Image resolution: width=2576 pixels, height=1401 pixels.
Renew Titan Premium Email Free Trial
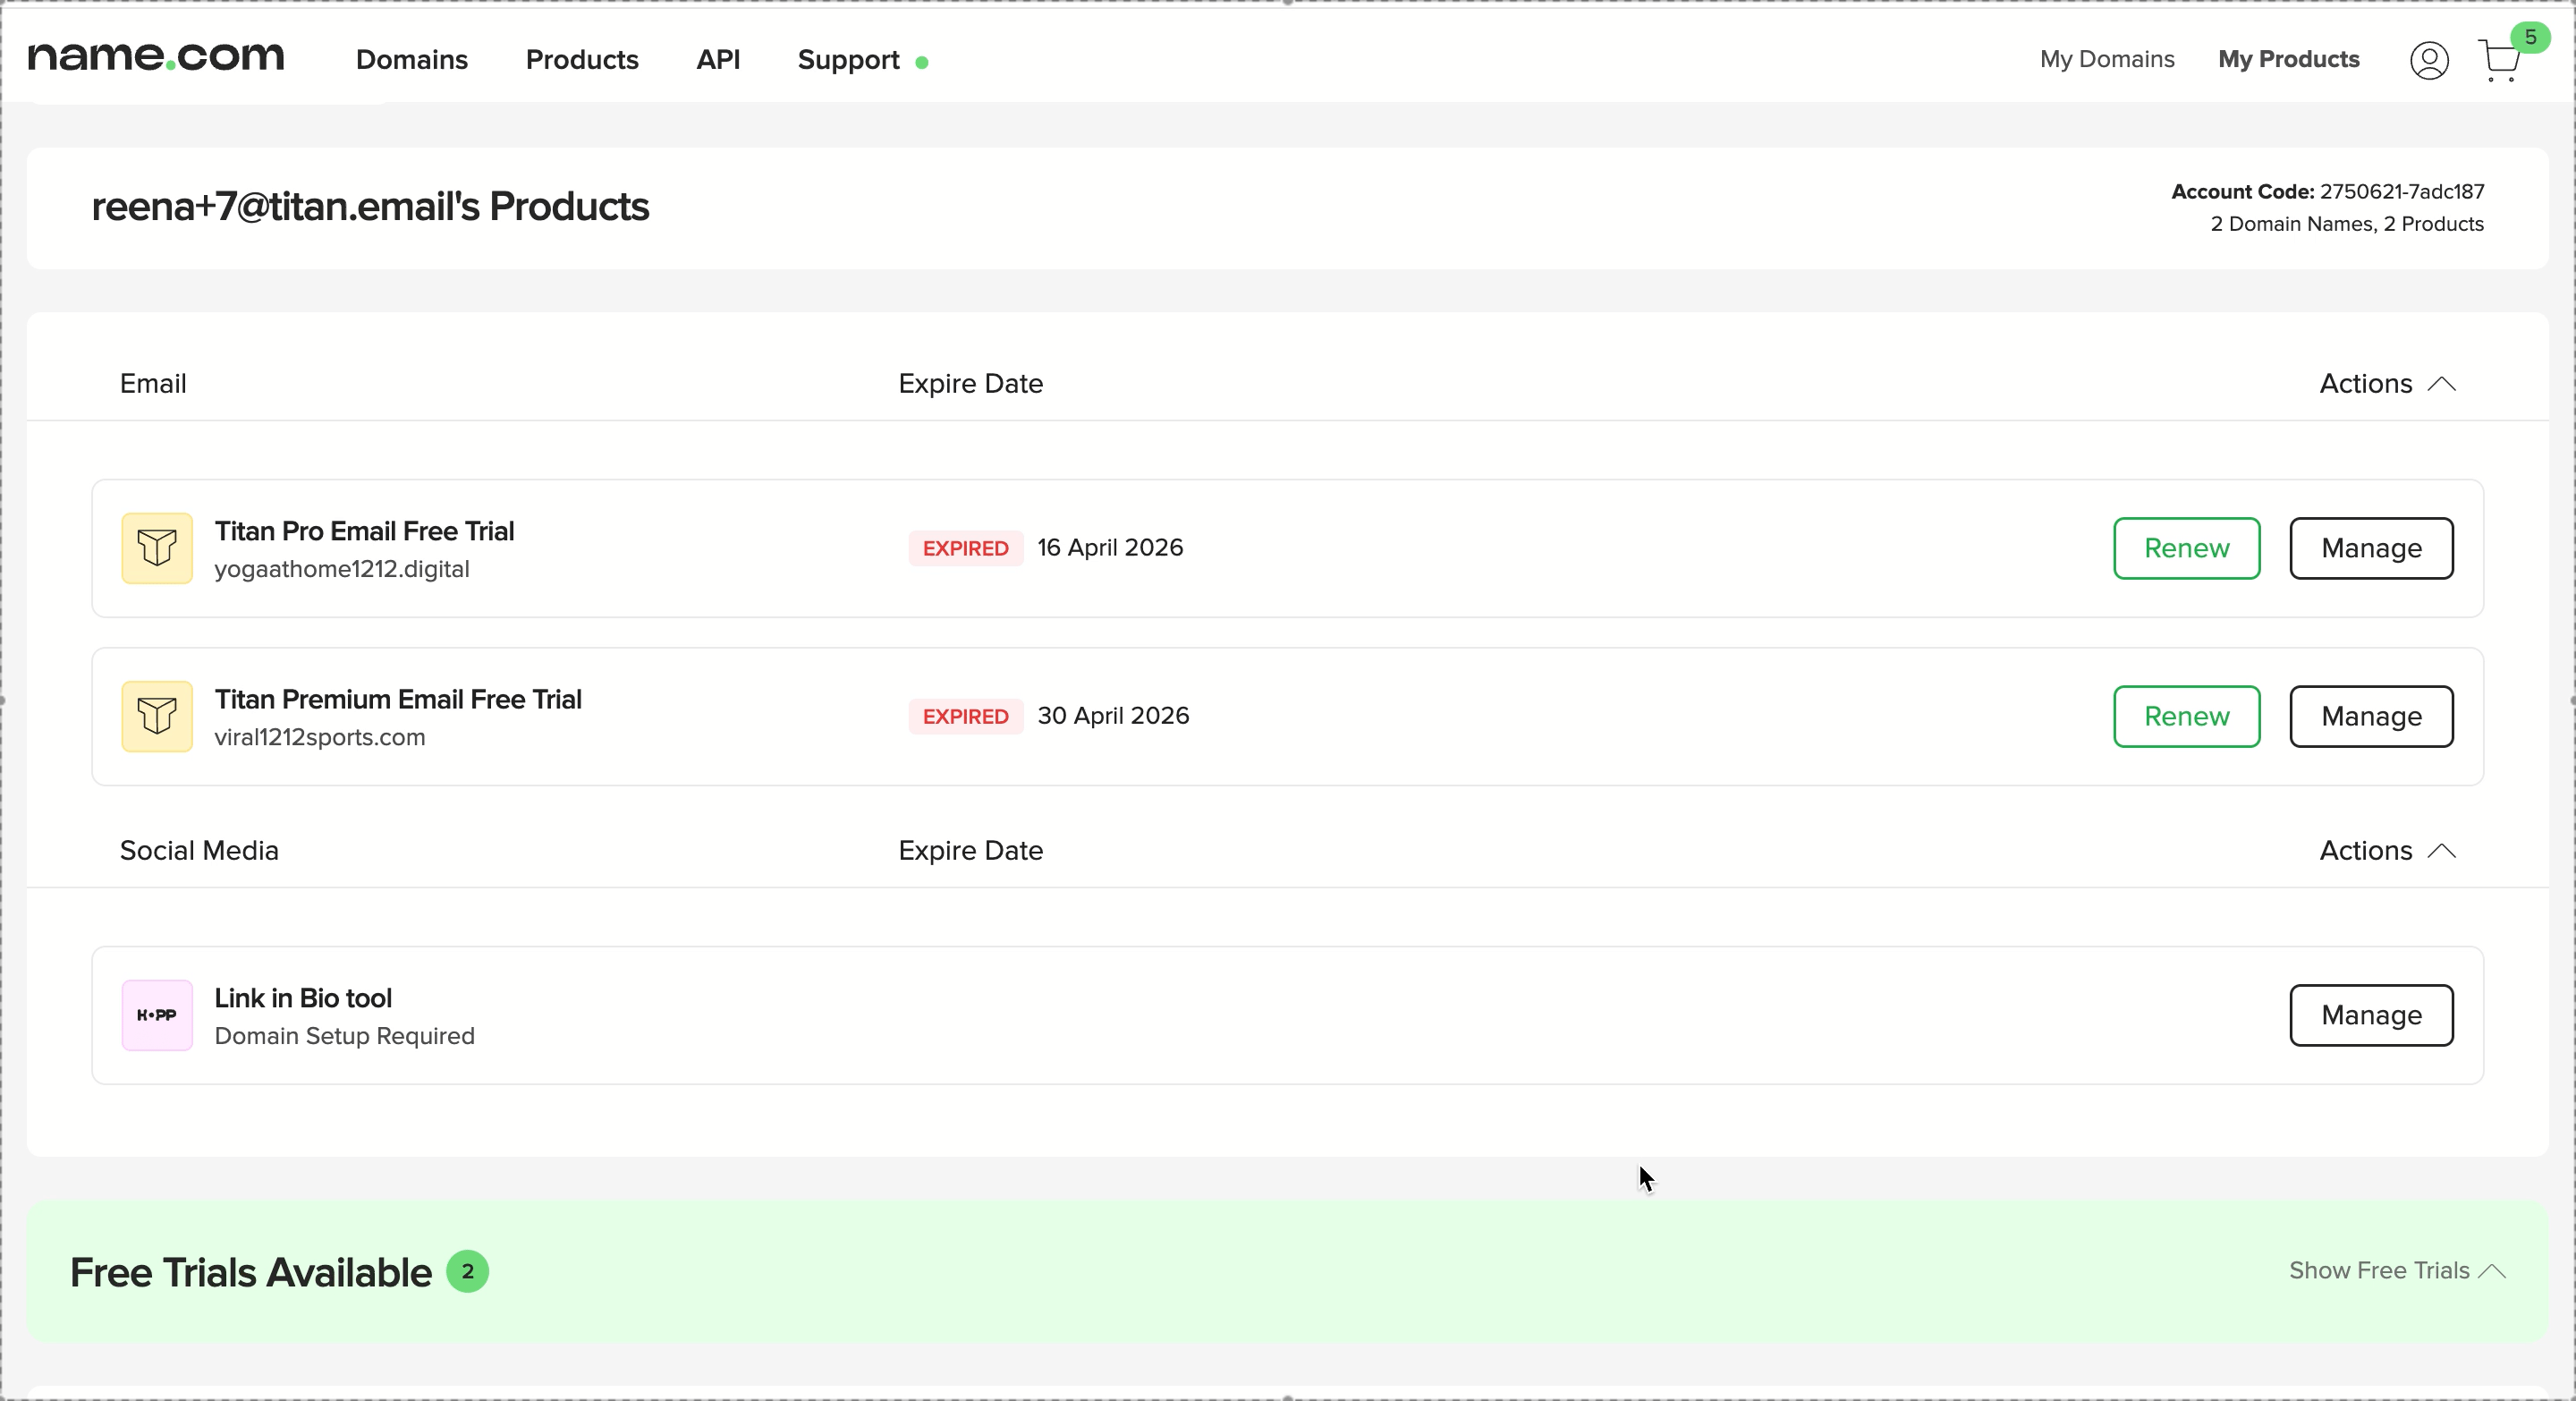(x=2187, y=716)
